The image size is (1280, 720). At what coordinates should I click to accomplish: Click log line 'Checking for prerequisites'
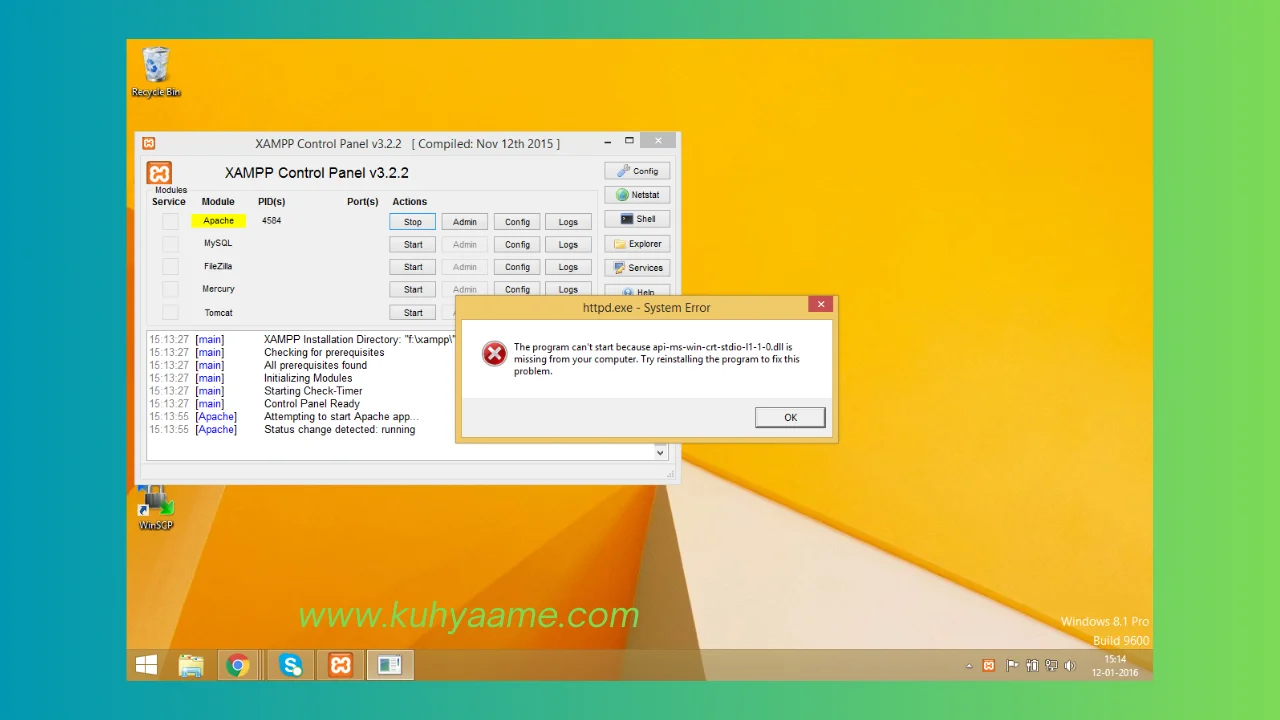click(324, 353)
